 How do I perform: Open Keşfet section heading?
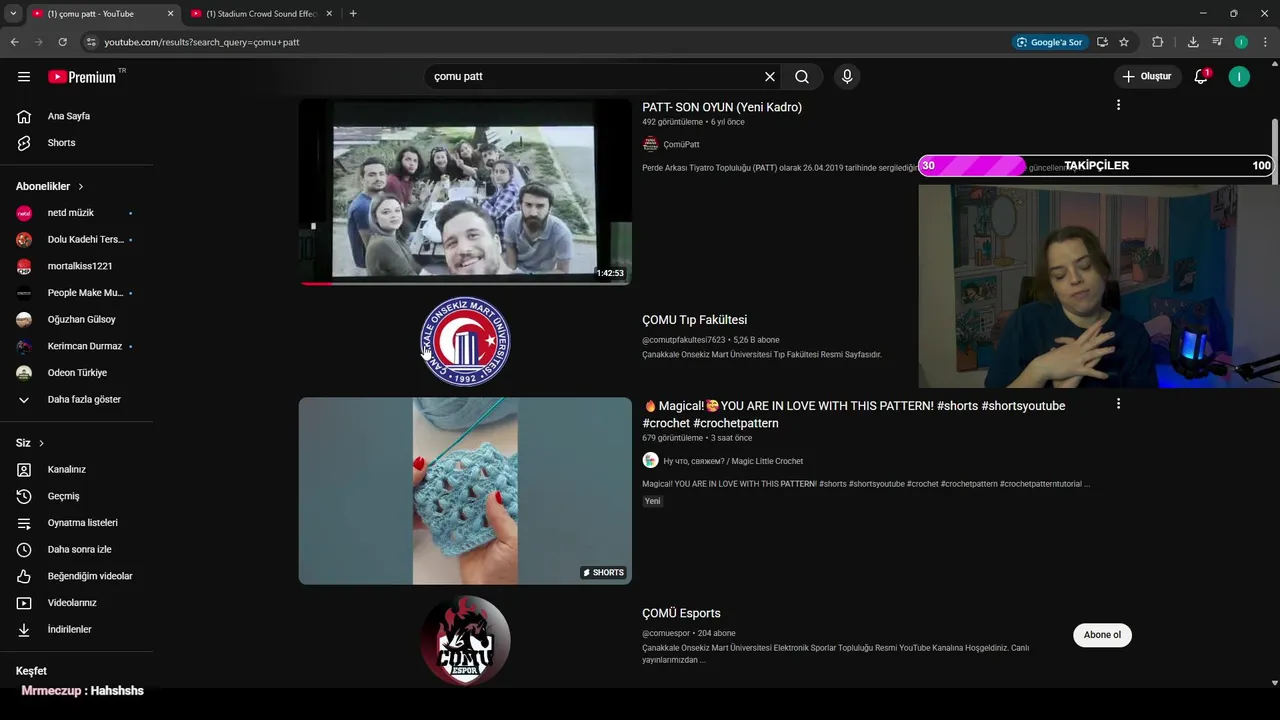click(x=31, y=671)
